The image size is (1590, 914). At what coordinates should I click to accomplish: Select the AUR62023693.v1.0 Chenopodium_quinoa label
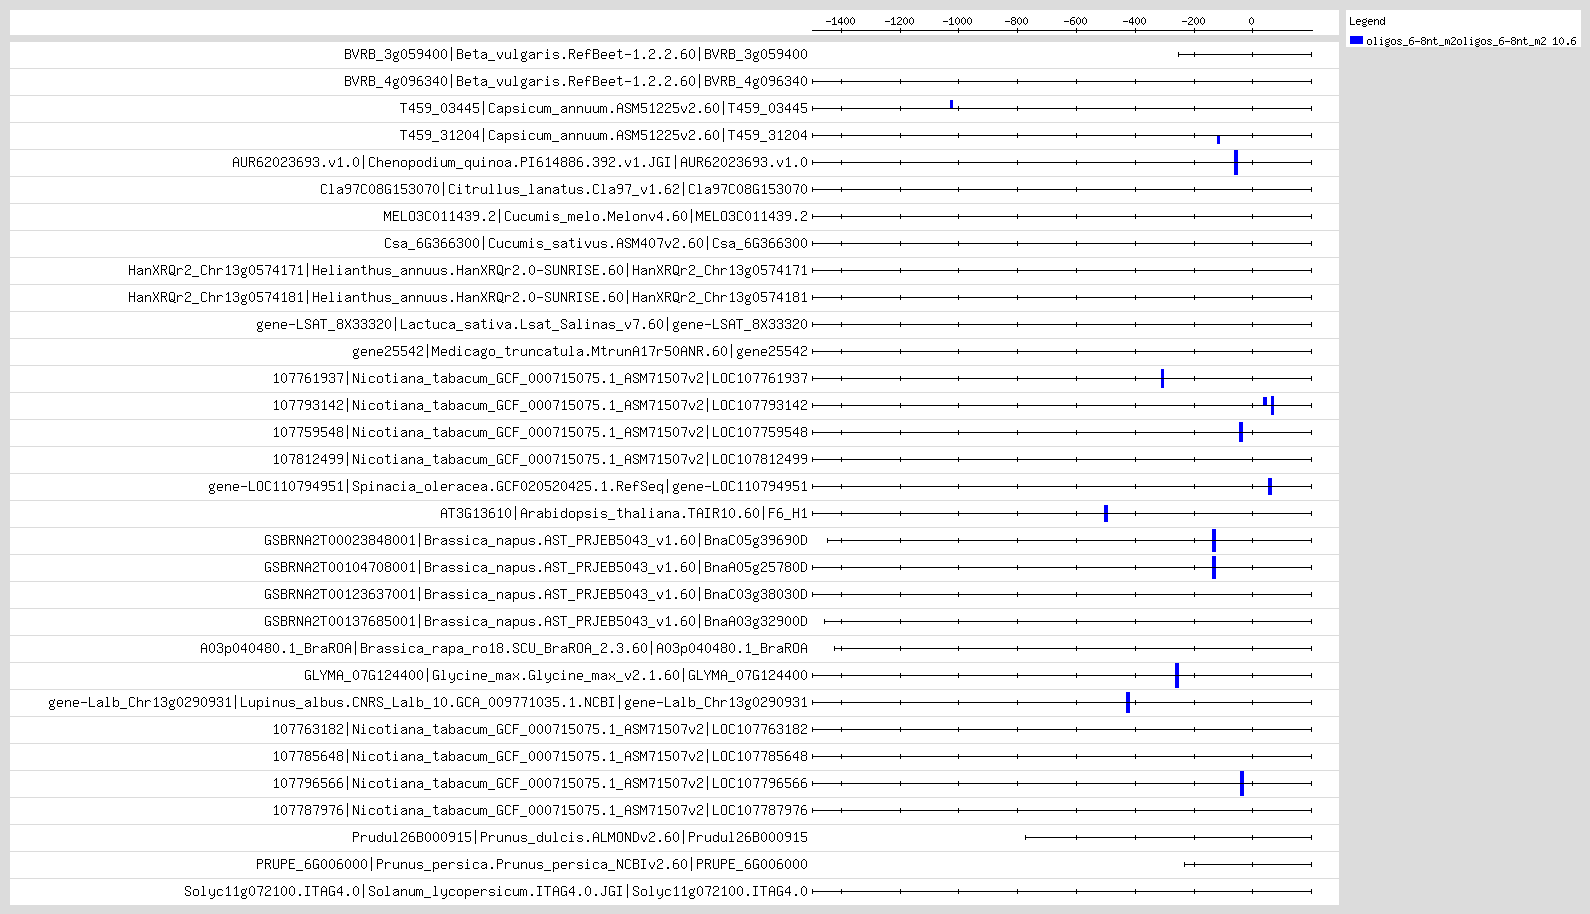coord(520,162)
